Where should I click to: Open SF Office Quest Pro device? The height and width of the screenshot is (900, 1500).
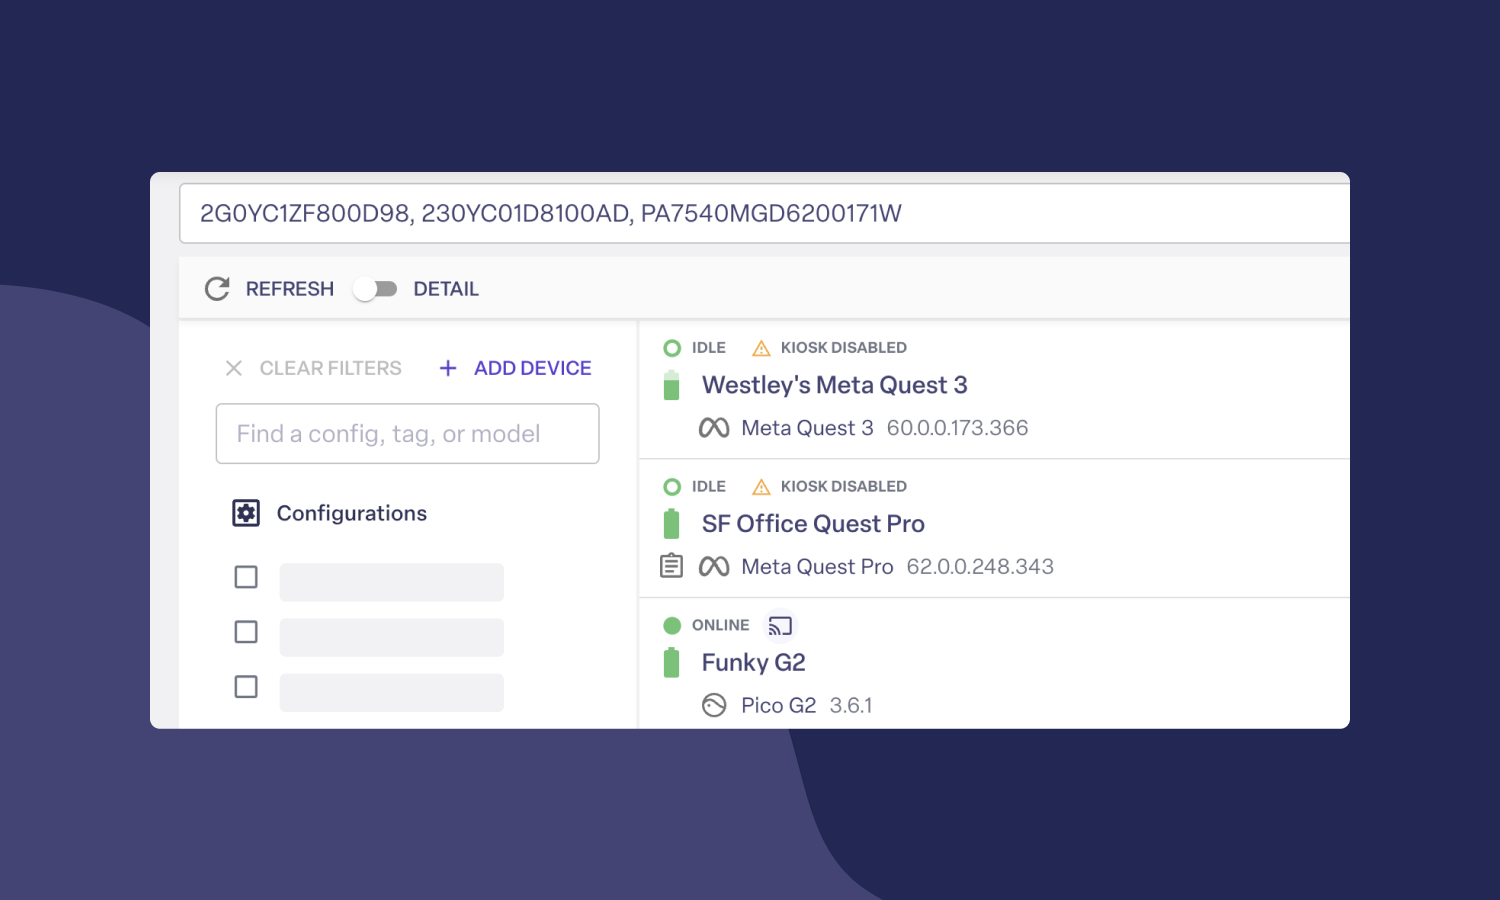coord(813,524)
